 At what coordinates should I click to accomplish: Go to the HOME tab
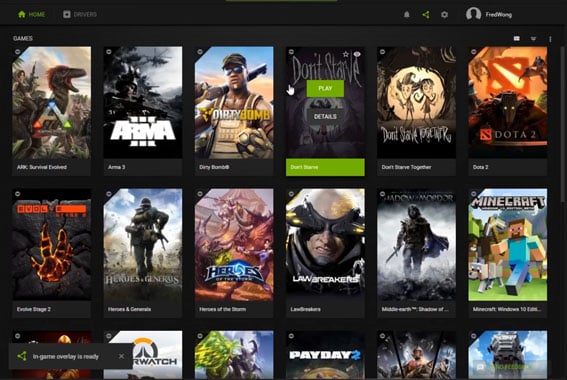coord(31,14)
